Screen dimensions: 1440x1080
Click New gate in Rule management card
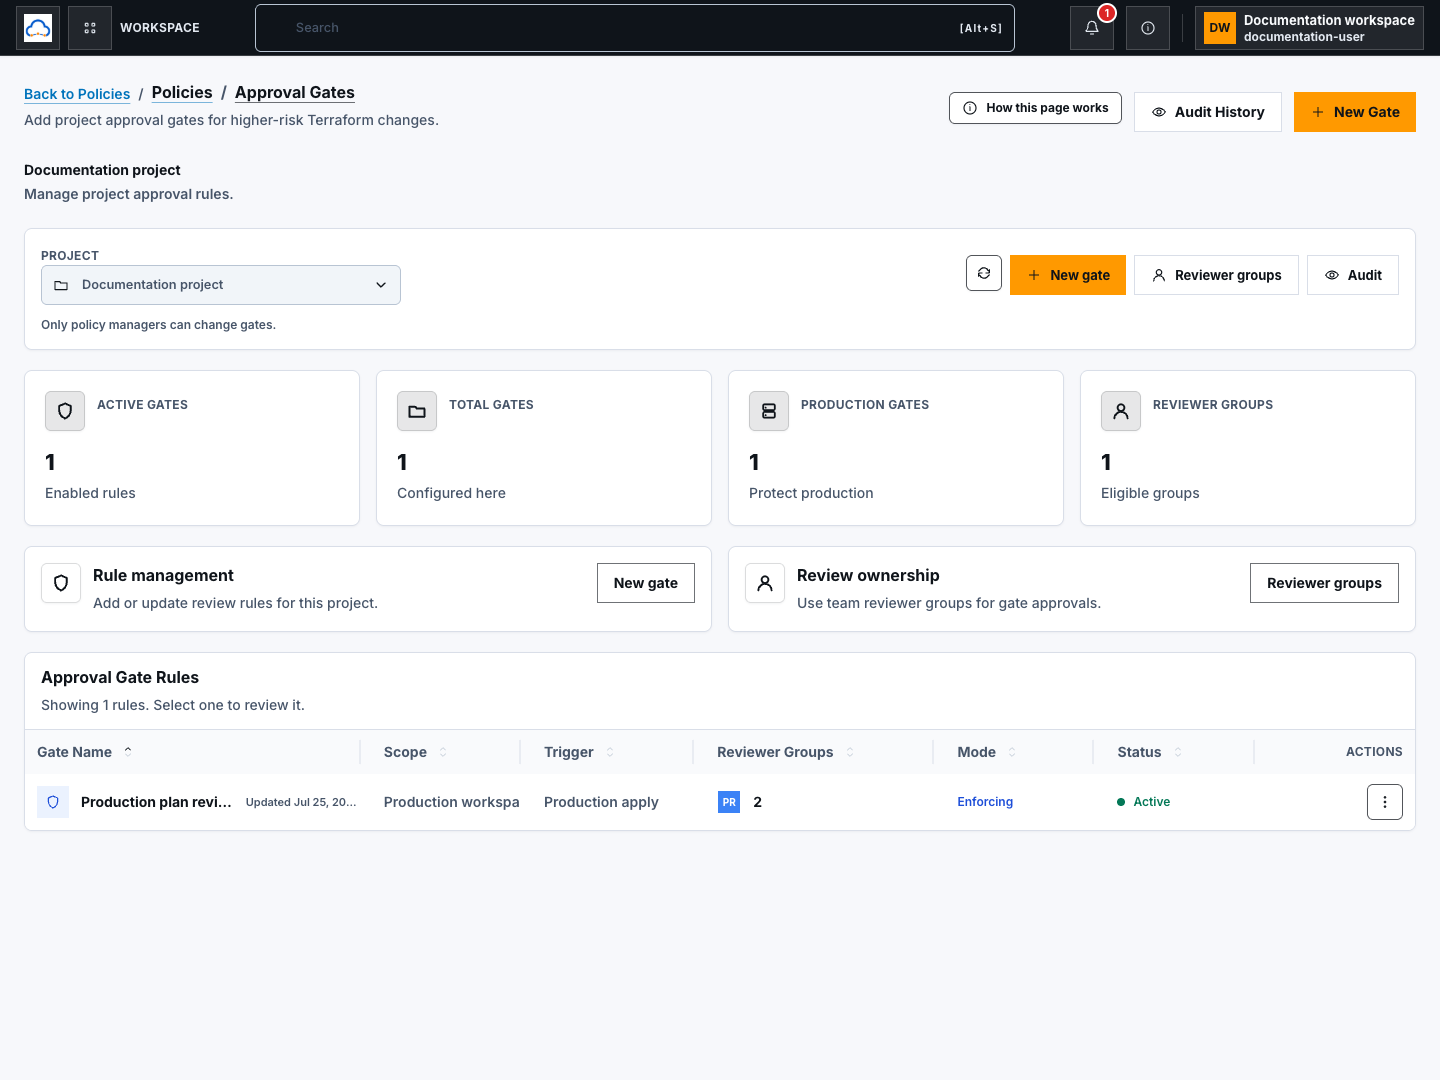646,583
